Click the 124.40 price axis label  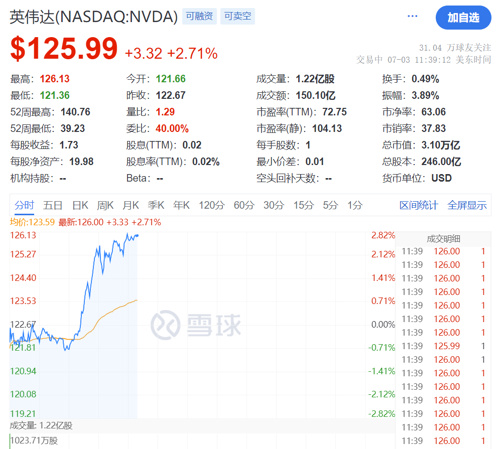pyautogui.click(x=23, y=278)
